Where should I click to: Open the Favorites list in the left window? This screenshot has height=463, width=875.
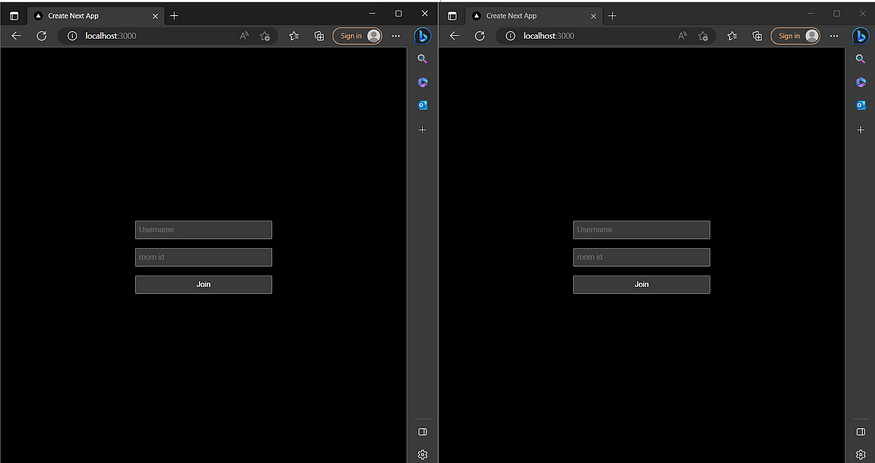(x=294, y=36)
